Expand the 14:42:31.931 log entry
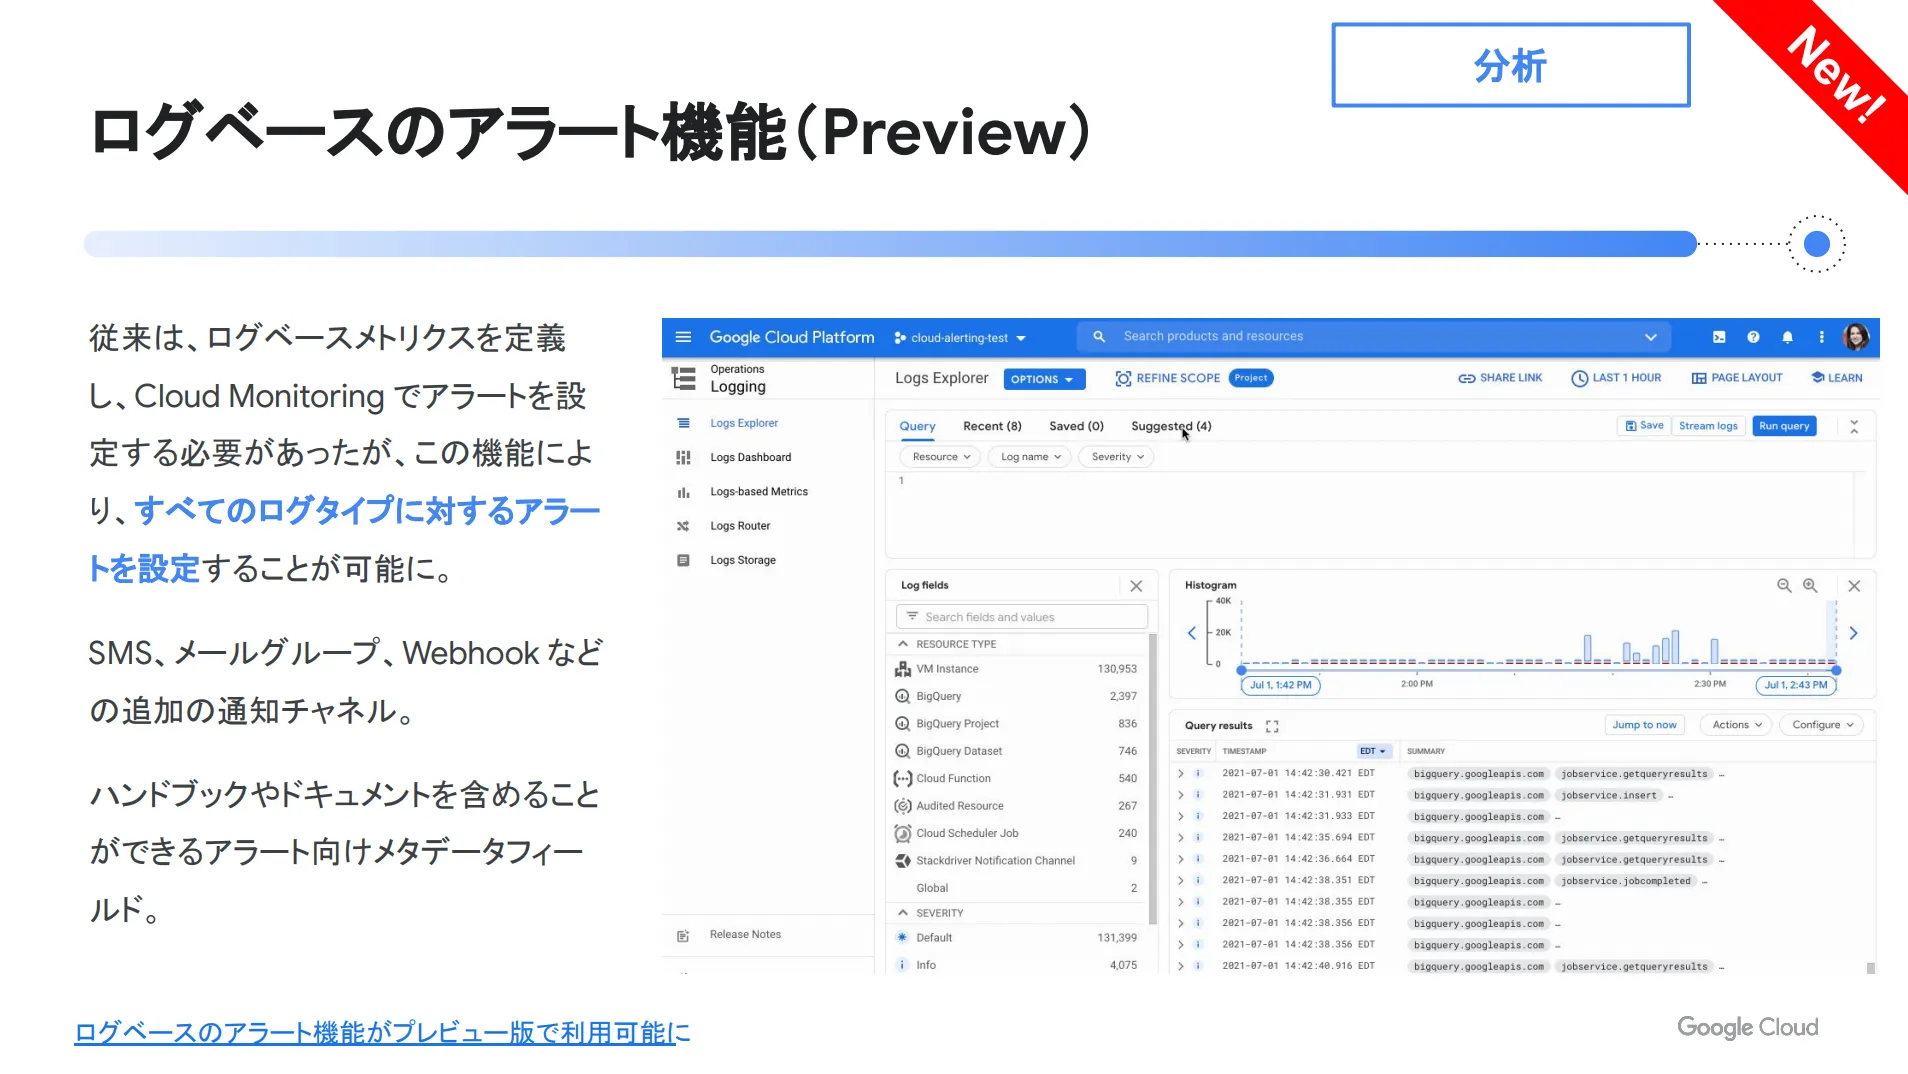 [x=1181, y=795]
